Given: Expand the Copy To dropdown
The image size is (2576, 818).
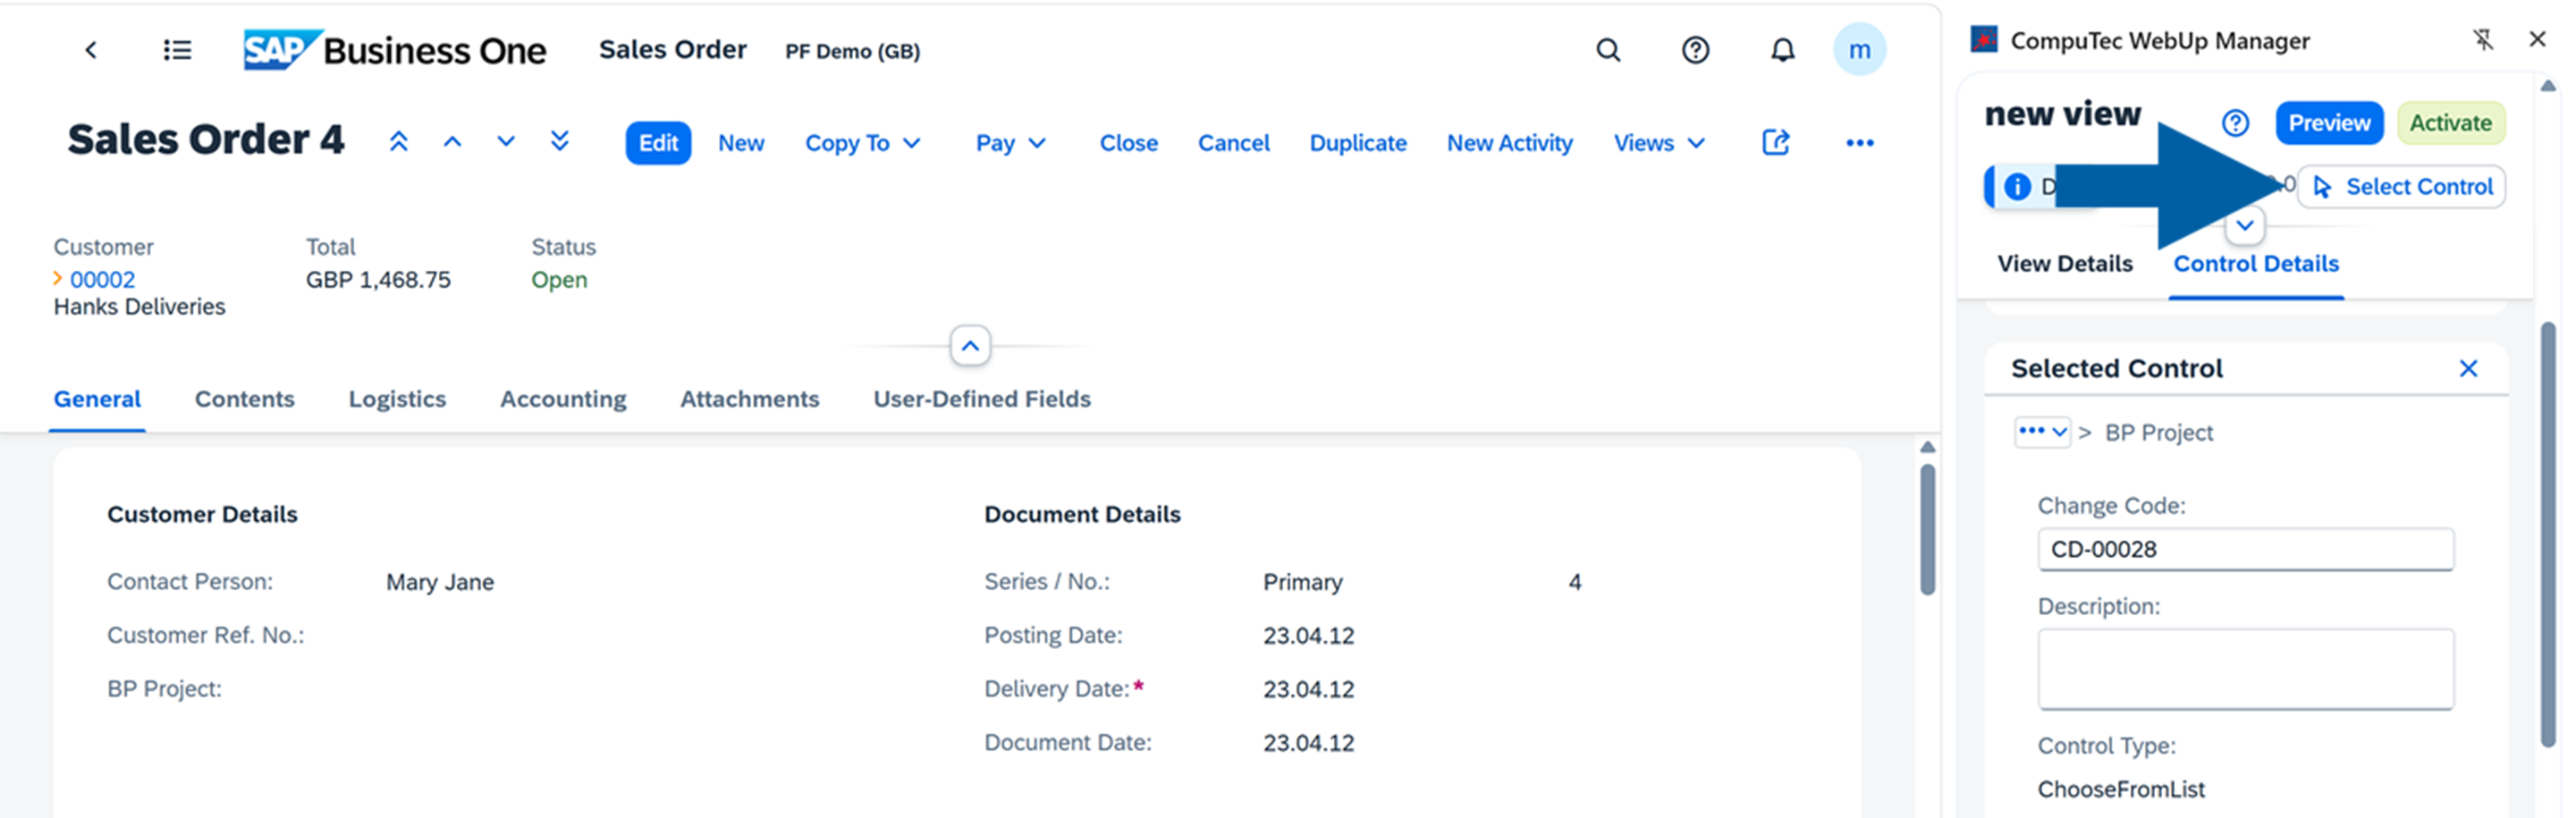Looking at the screenshot, I should click(862, 143).
